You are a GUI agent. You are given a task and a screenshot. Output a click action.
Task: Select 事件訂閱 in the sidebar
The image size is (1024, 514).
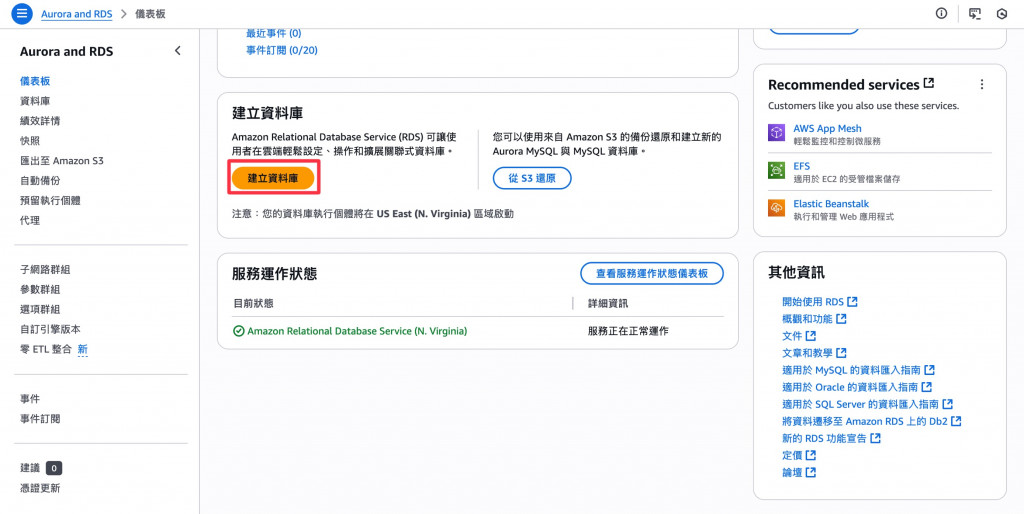(40, 419)
